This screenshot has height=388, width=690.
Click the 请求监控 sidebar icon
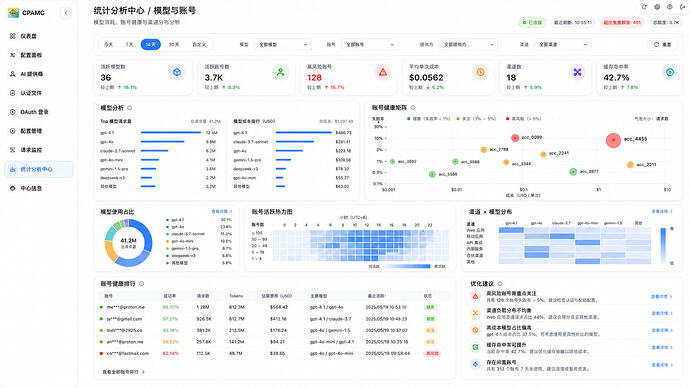pos(12,150)
